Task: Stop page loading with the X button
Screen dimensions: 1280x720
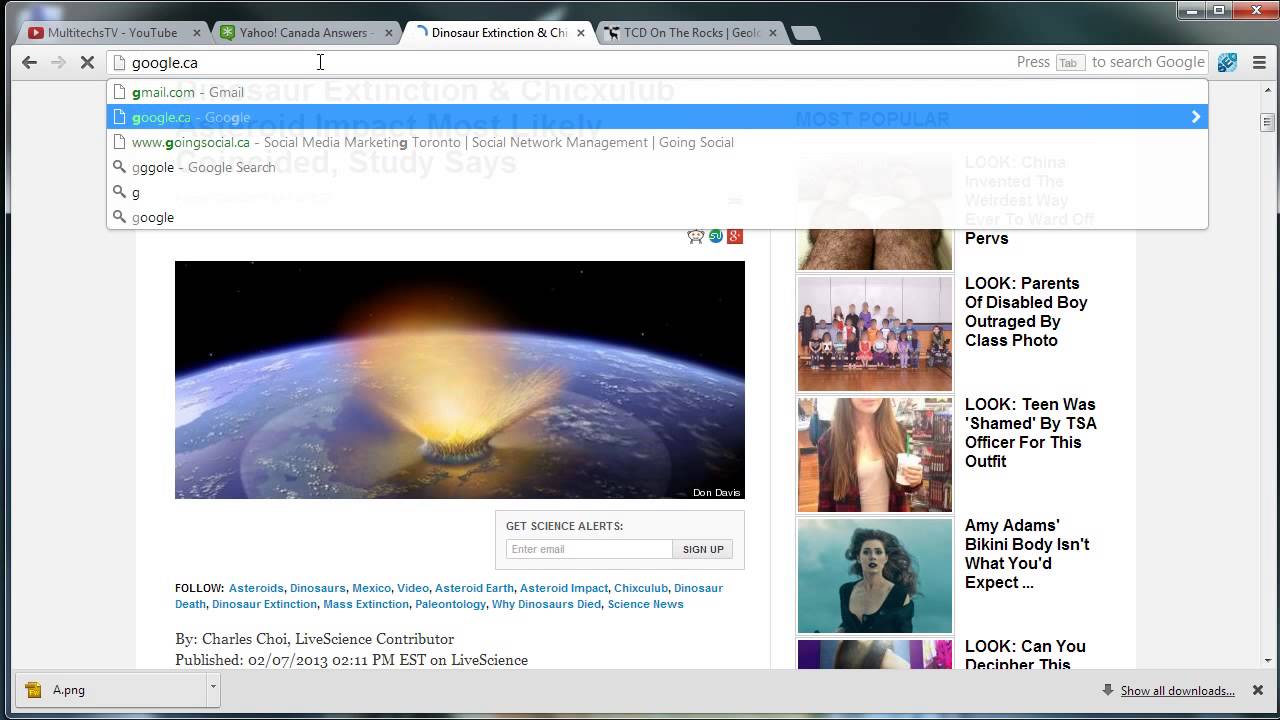Action: tap(87, 62)
